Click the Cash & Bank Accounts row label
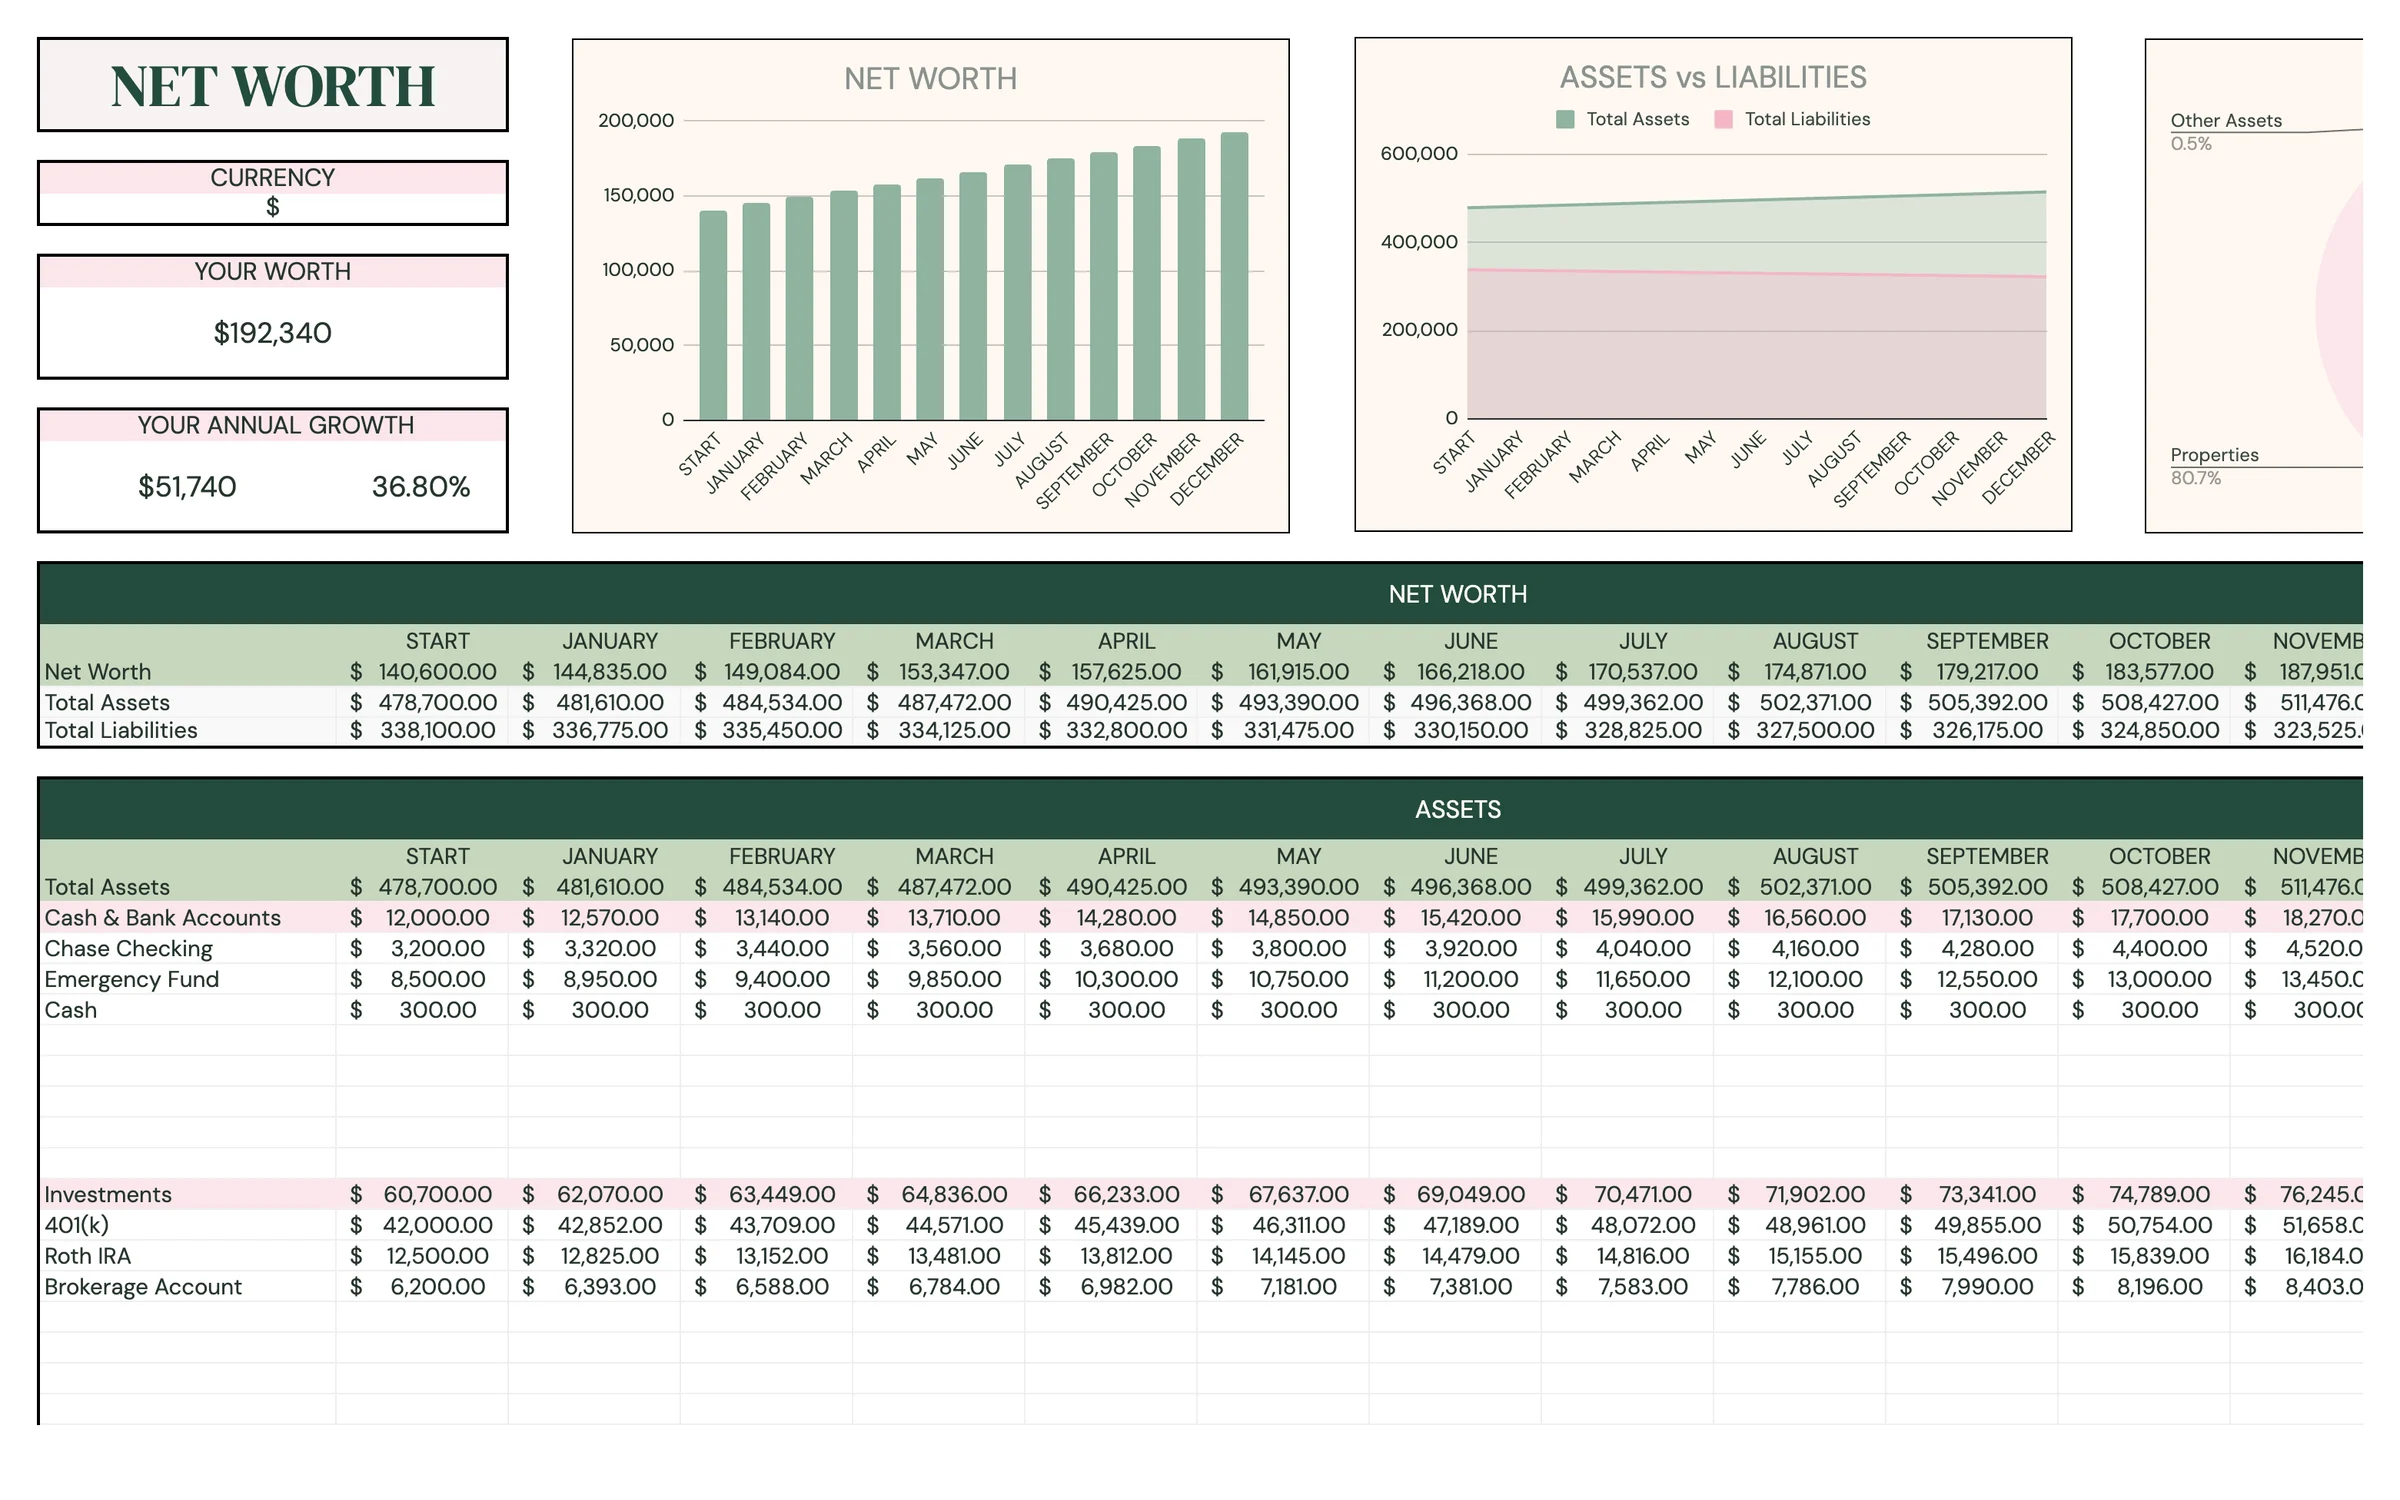 point(162,917)
